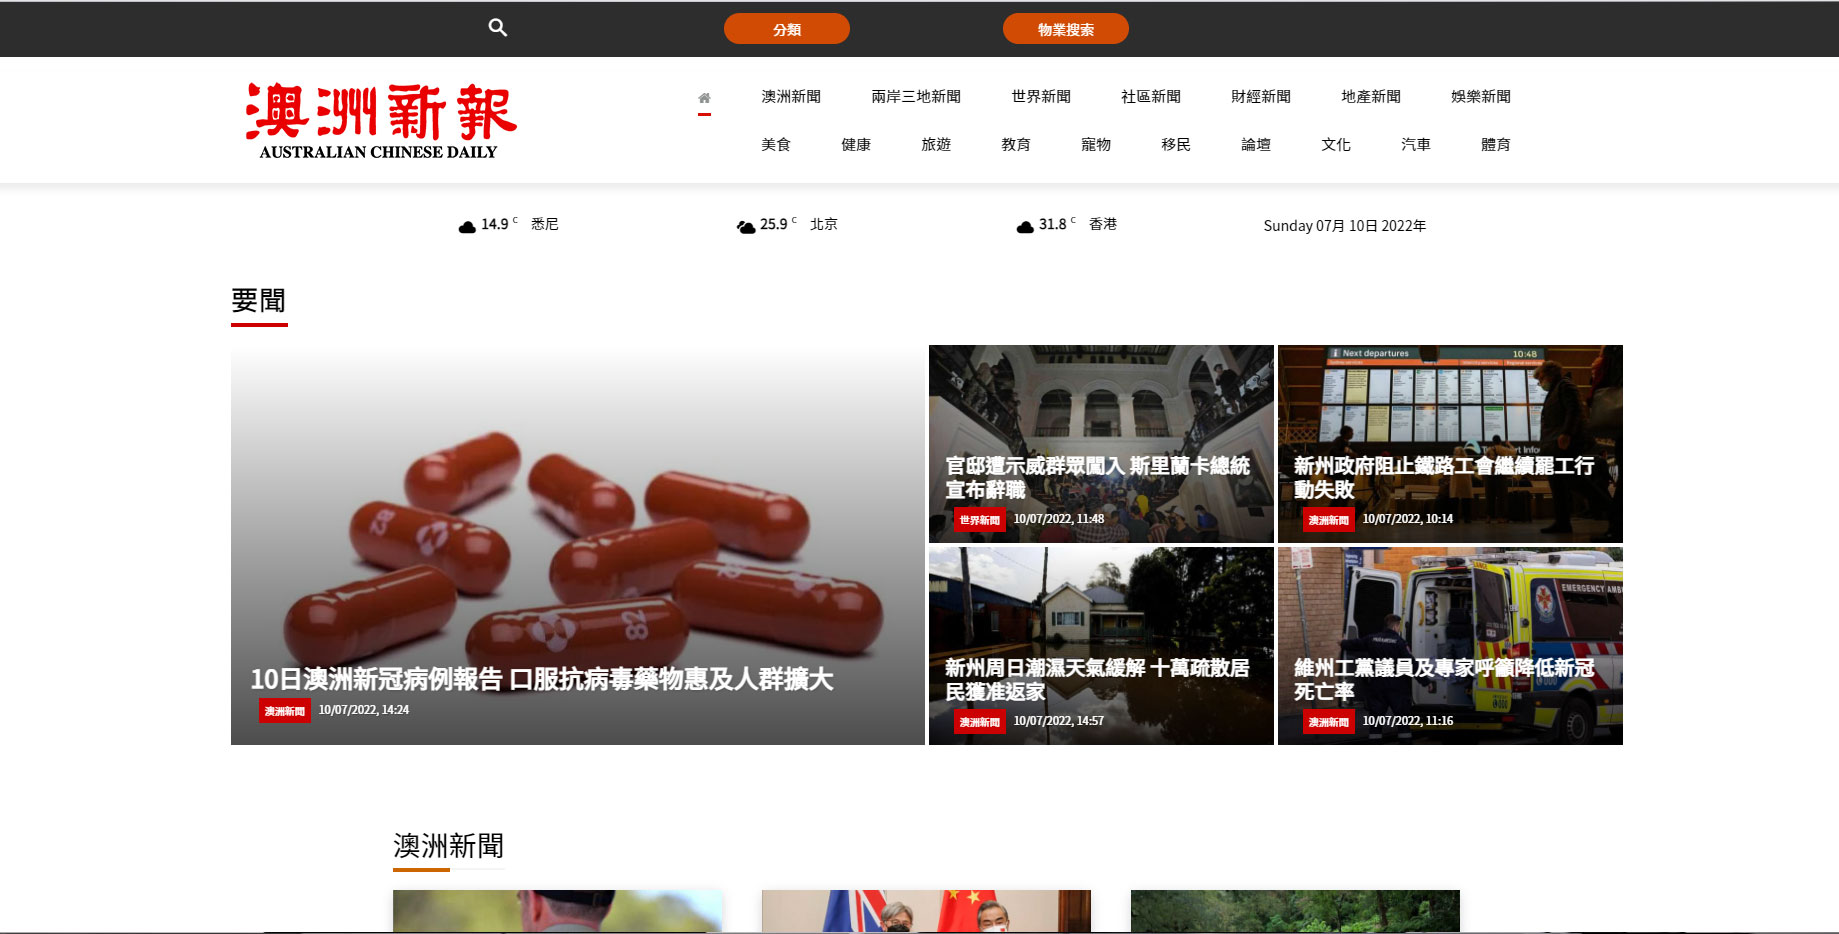1839x934 pixels.
Task: Switch to the 財經新聞 section
Action: coord(1260,96)
